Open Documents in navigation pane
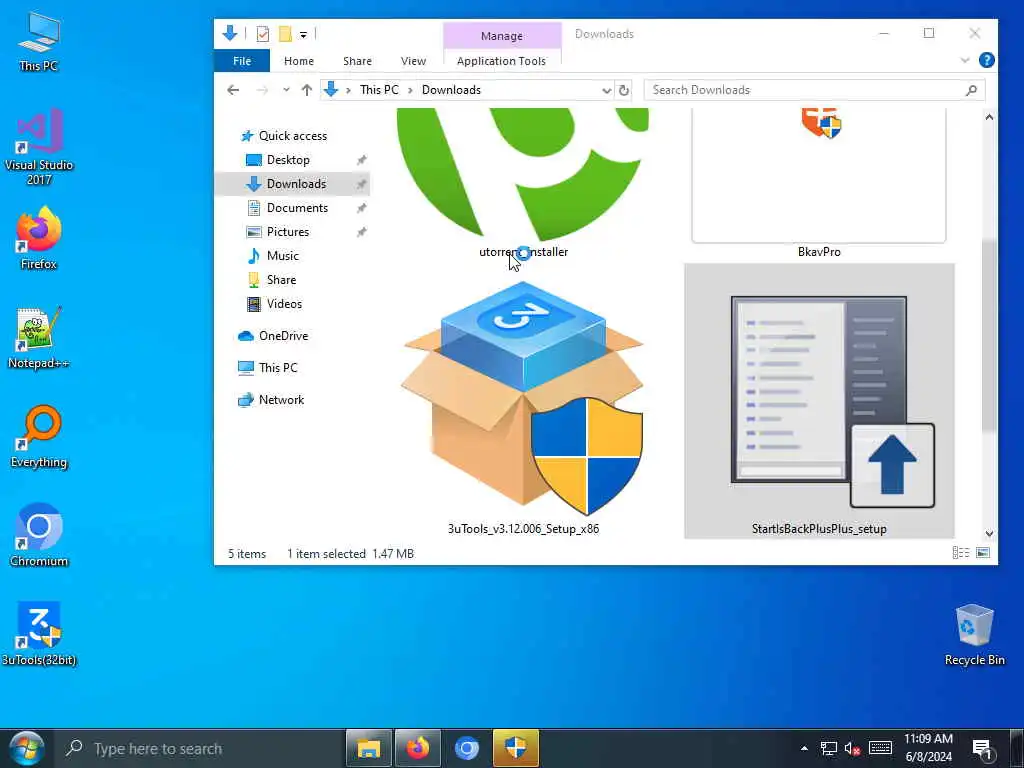The image size is (1024, 768). click(x=297, y=208)
